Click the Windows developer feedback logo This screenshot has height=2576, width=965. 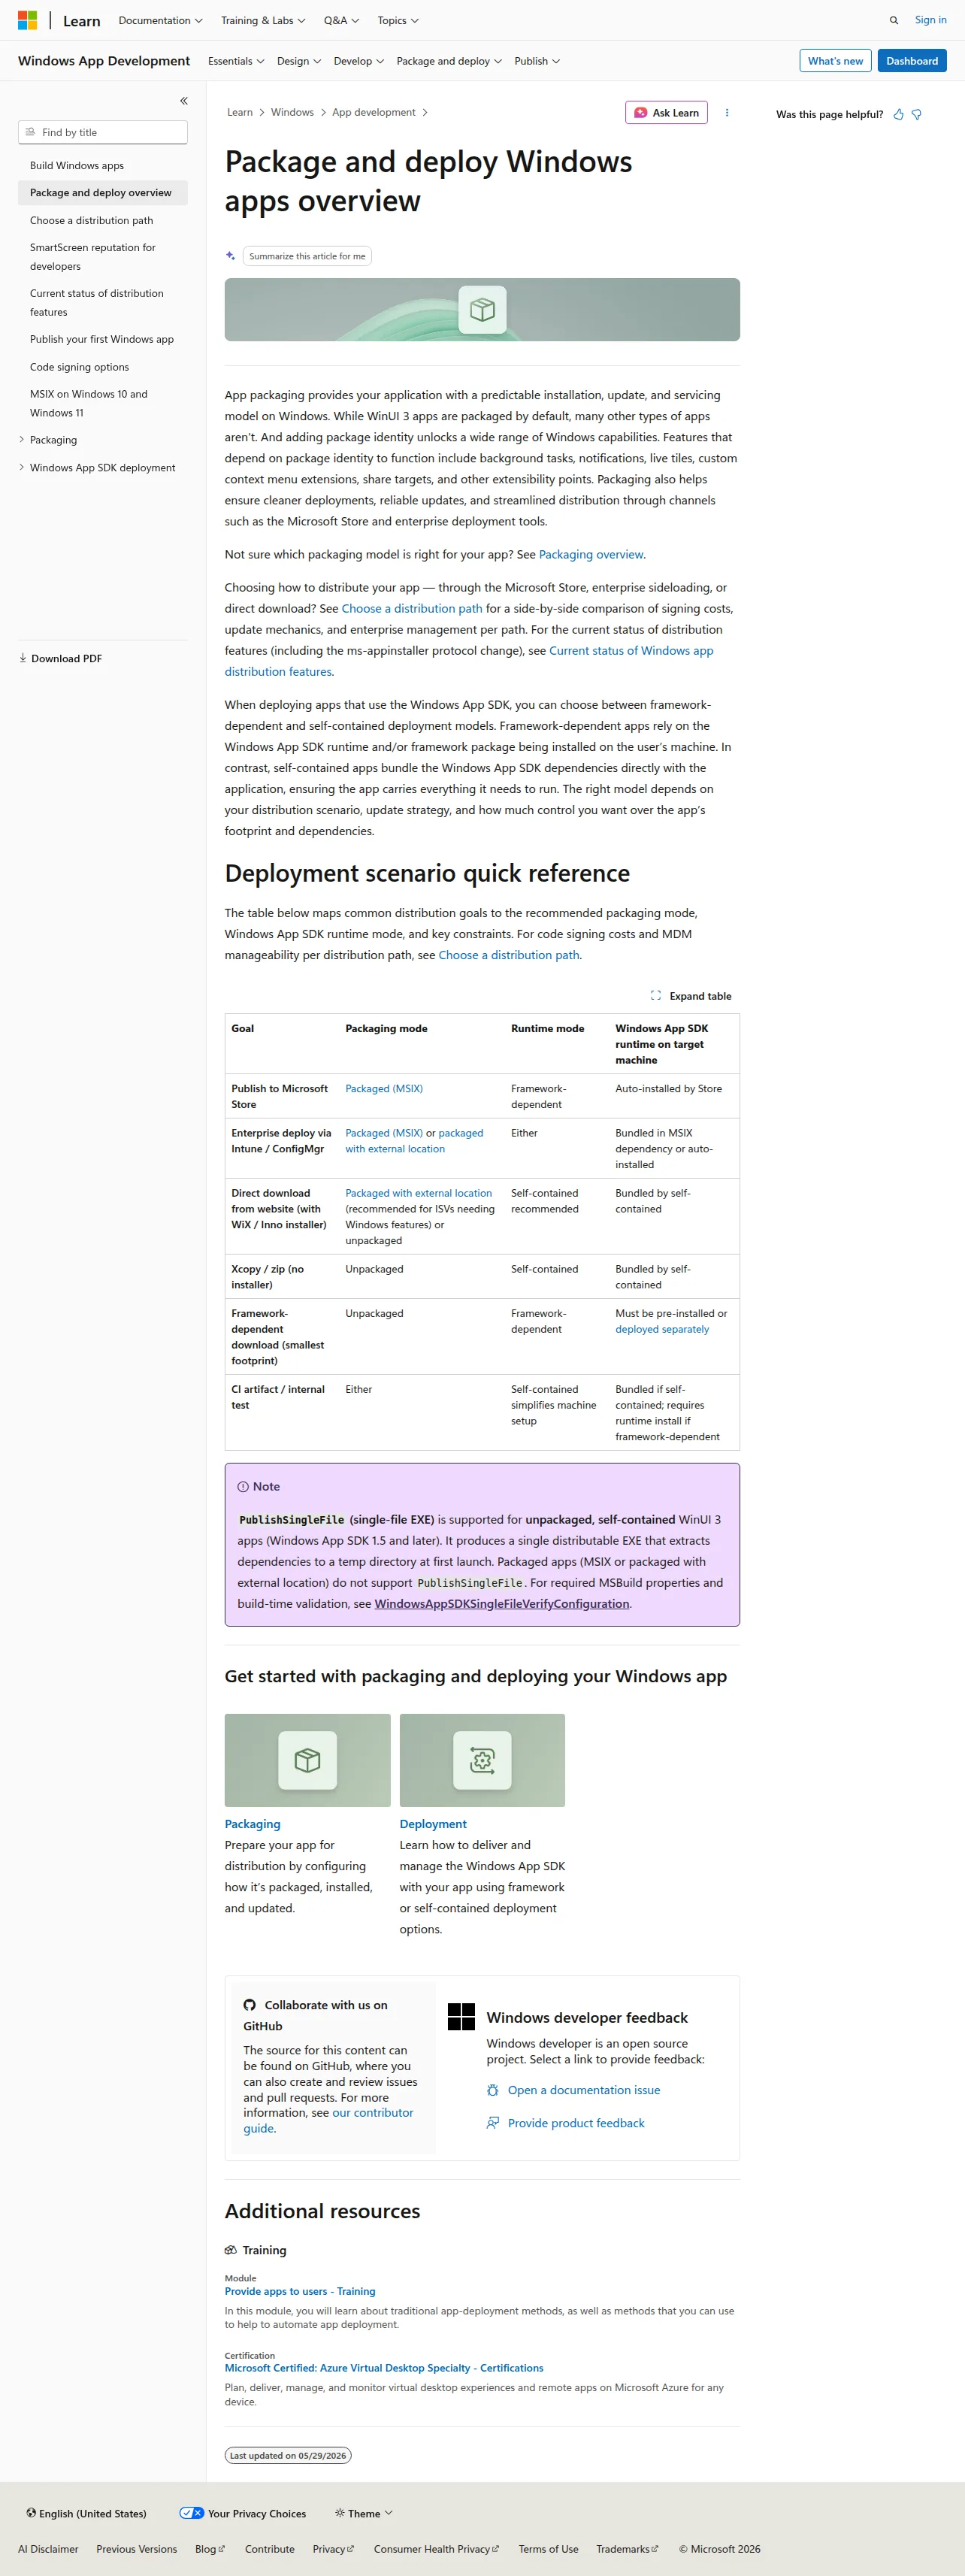click(x=461, y=2017)
